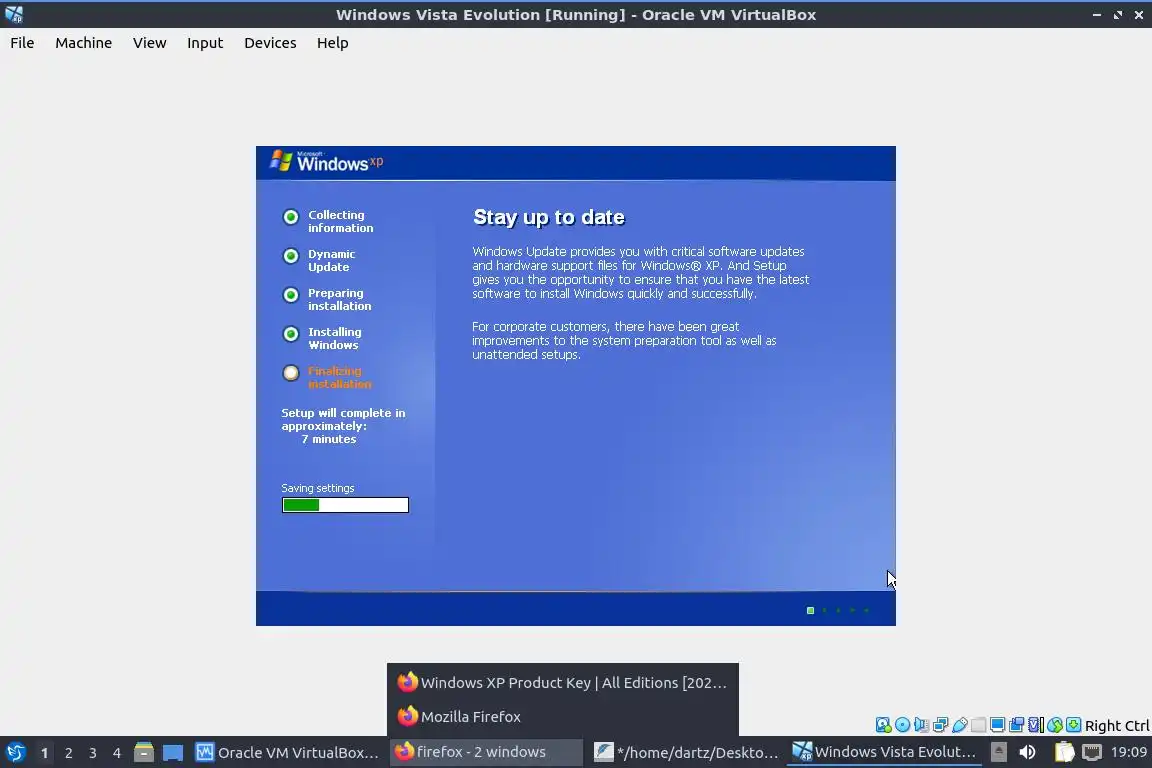Viewport: 1152px width, 768px height.
Task: Click the Saving settings label
Action: pyautogui.click(x=317, y=488)
